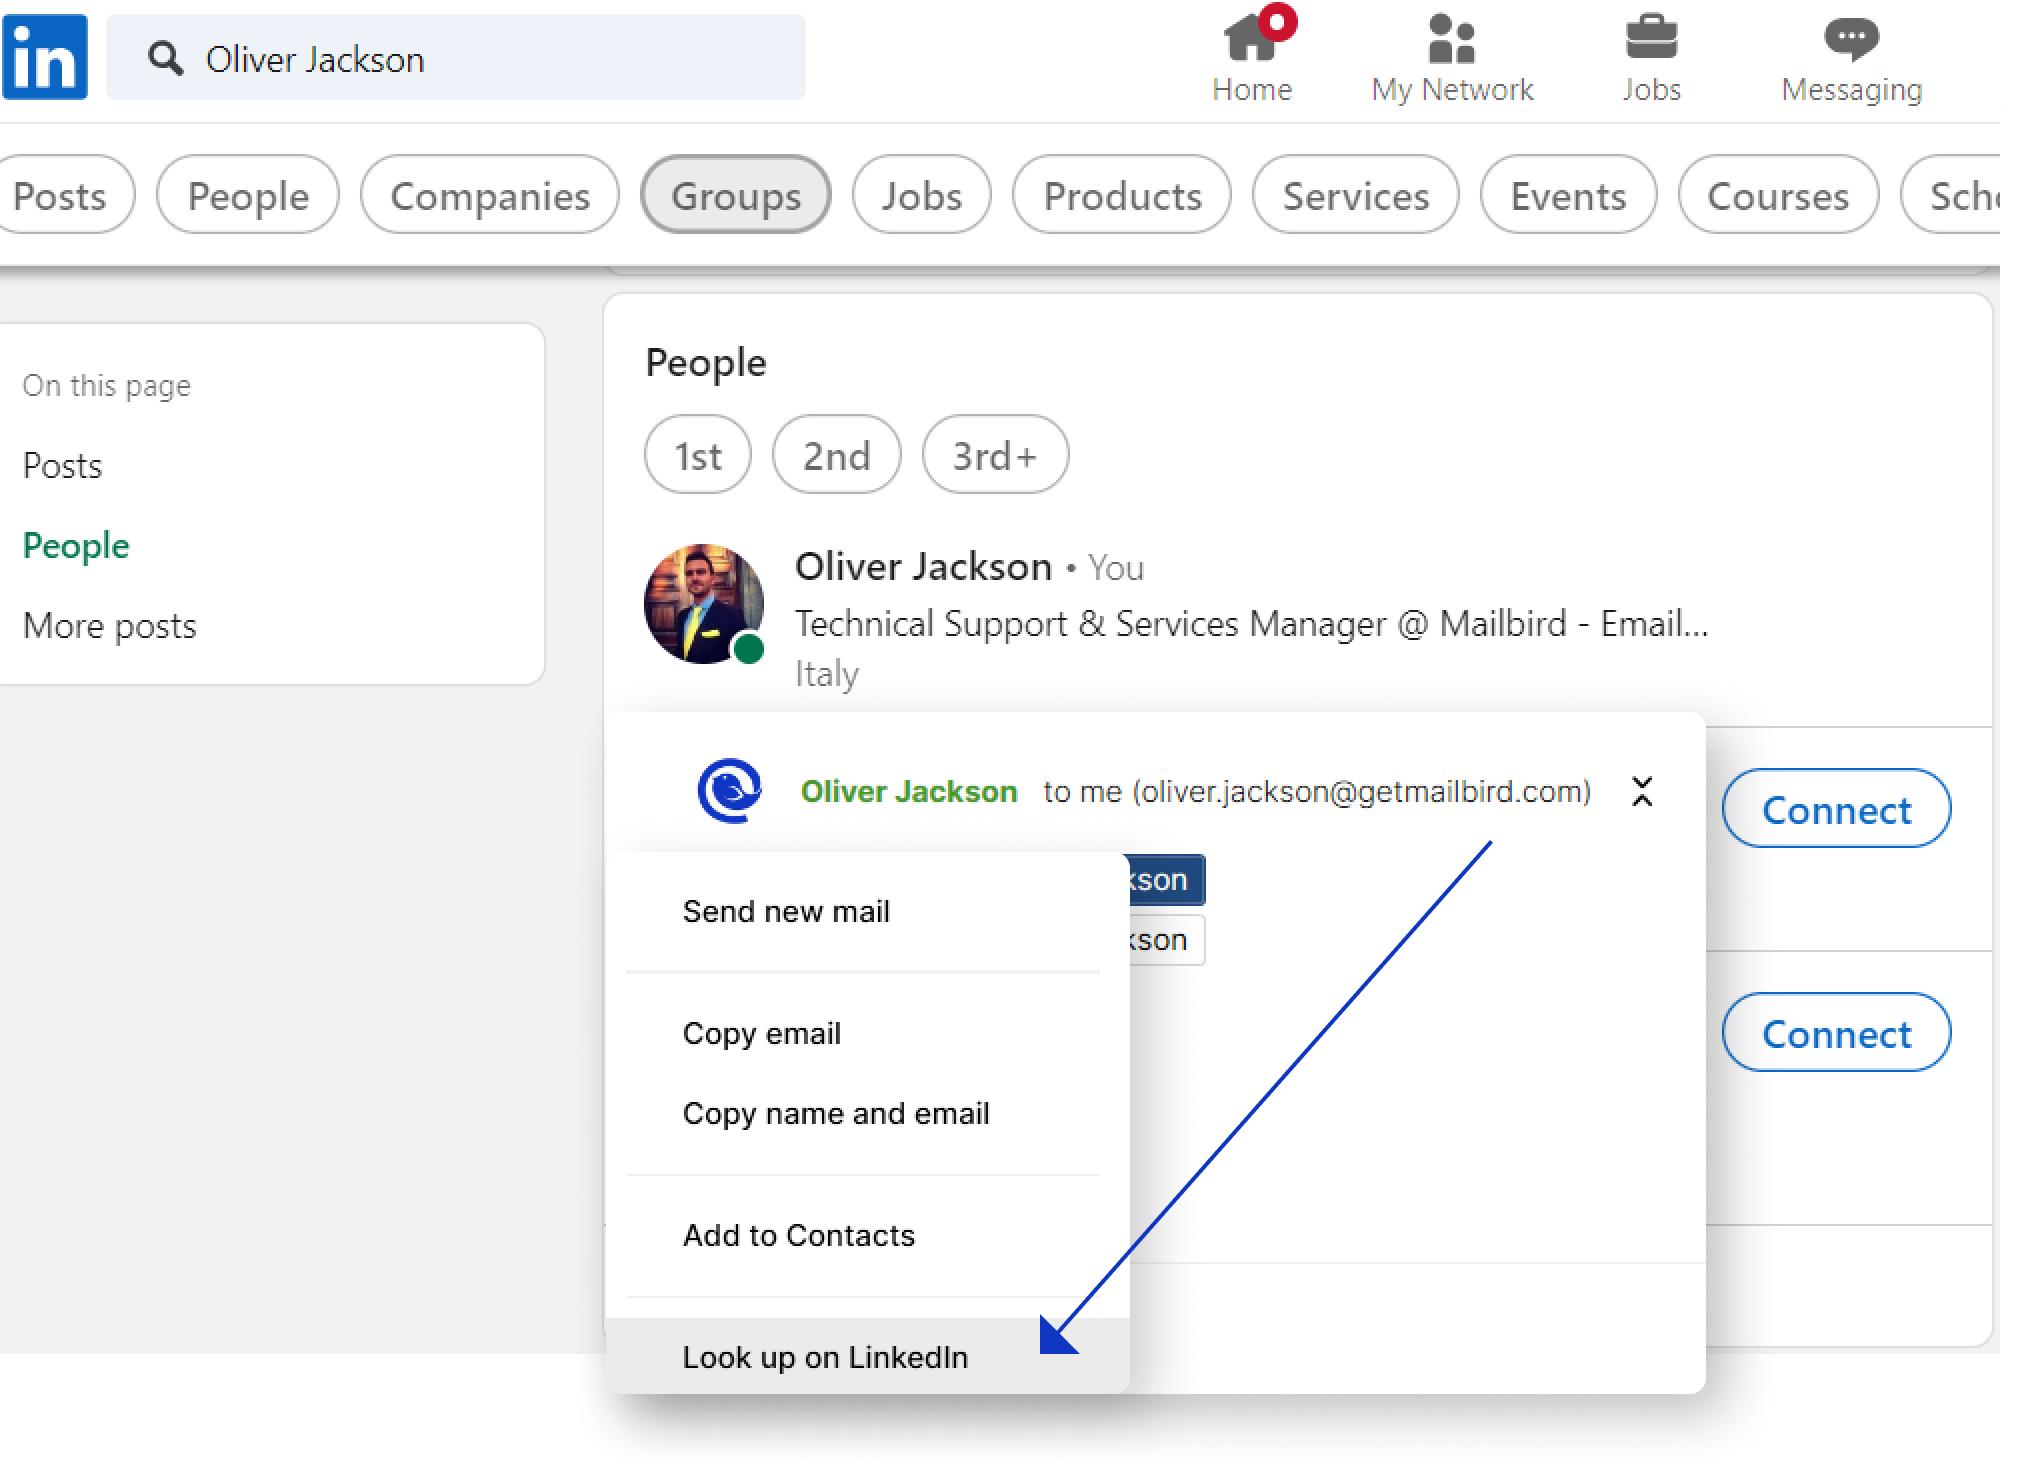The height and width of the screenshot is (1474, 2030).
Task: Click the People section heading
Action: (x=706, y=363)
